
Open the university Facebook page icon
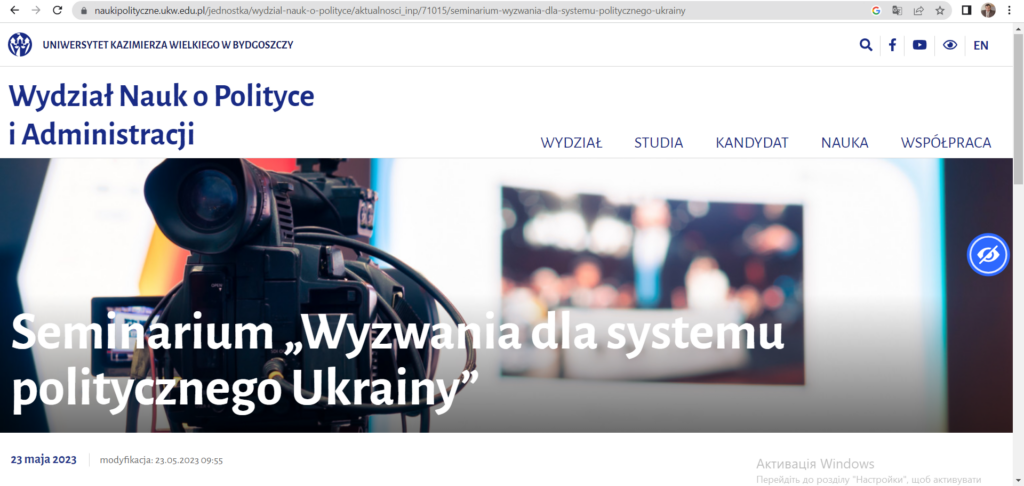[x=892, y=45]
